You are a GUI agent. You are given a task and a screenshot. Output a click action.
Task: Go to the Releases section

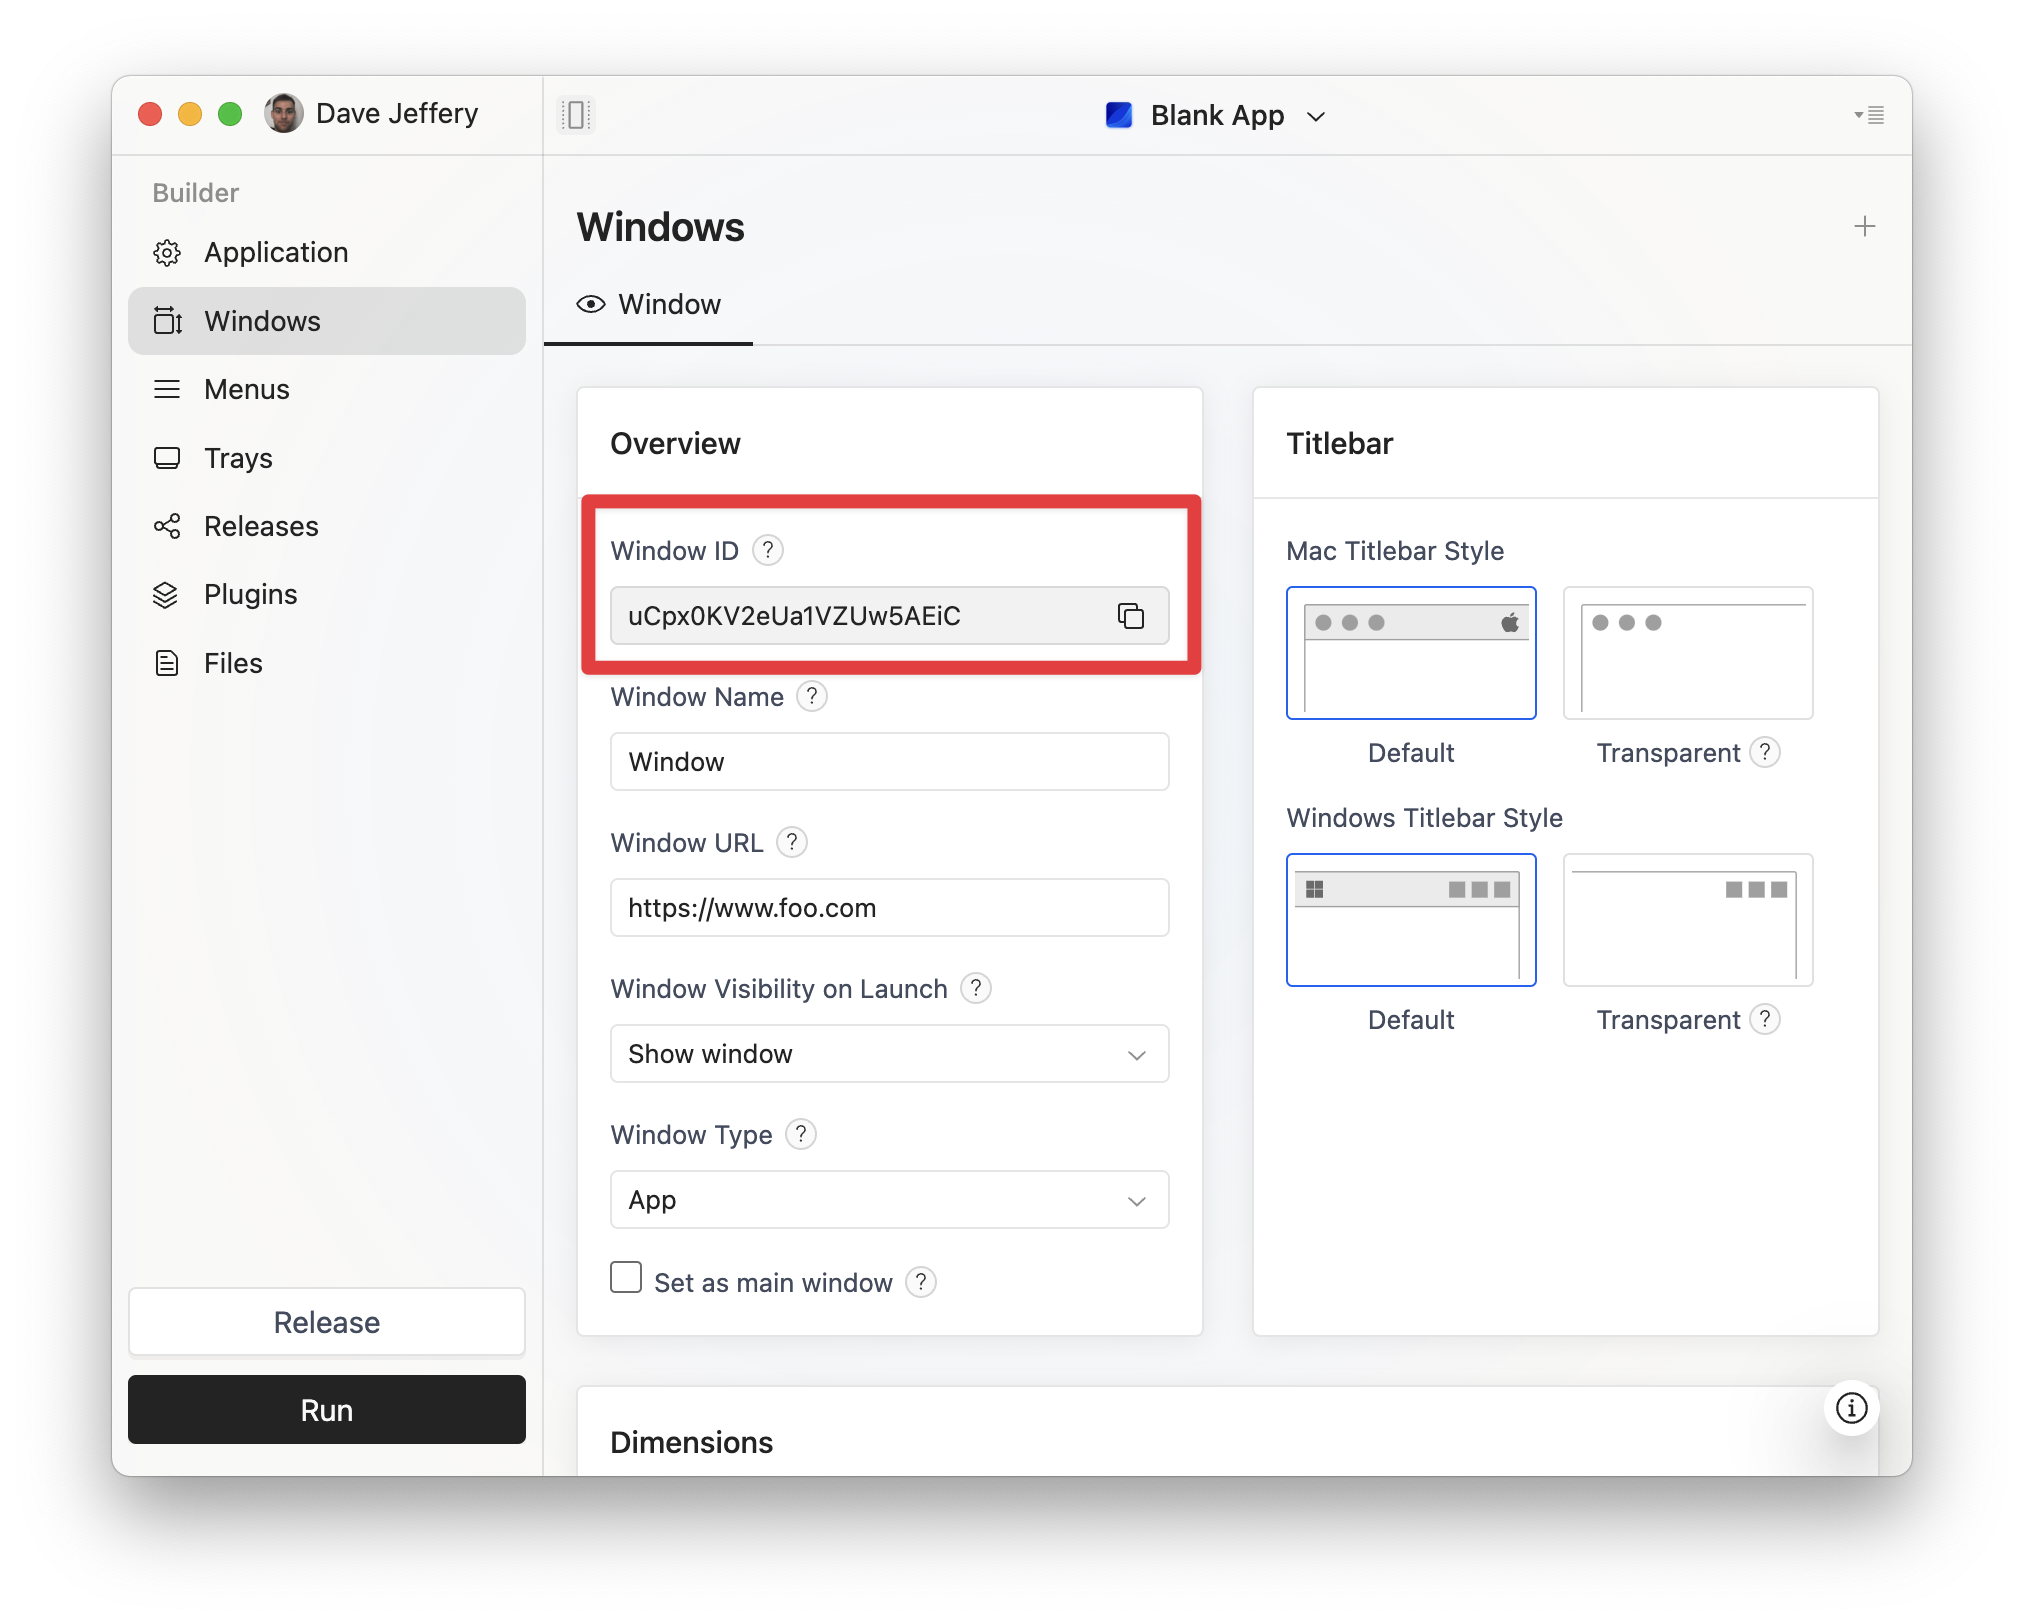pos(261,525)
